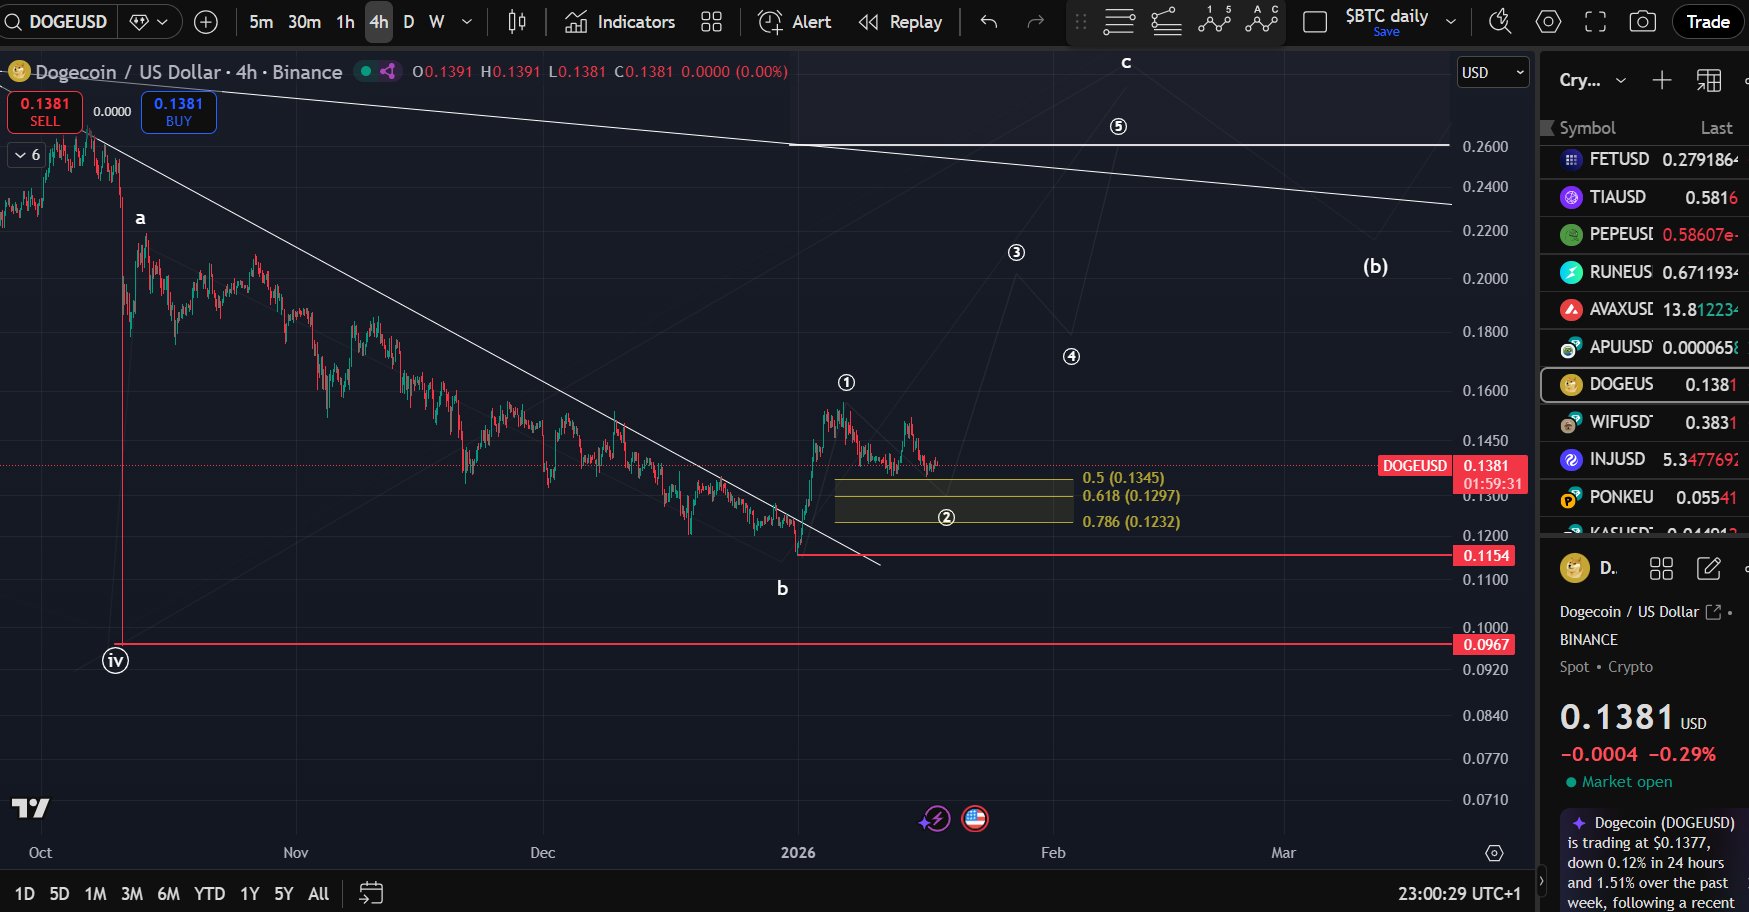The height and width of the screenshot is (912, 1749).
Task: Select AVAXUSD in the watchlist
Action: pos(1645,309)
